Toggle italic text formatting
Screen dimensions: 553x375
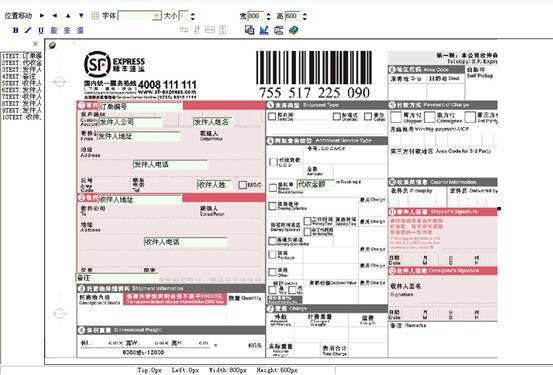pos(28,30)
